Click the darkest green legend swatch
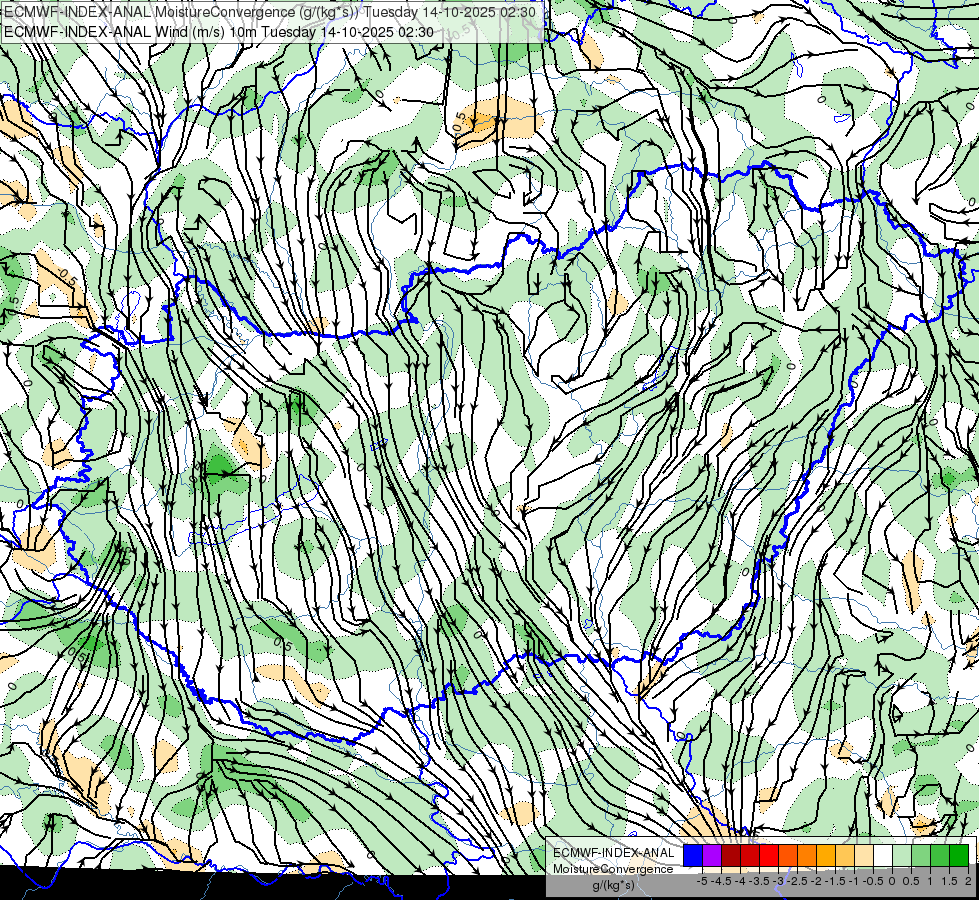 [959, 855]
